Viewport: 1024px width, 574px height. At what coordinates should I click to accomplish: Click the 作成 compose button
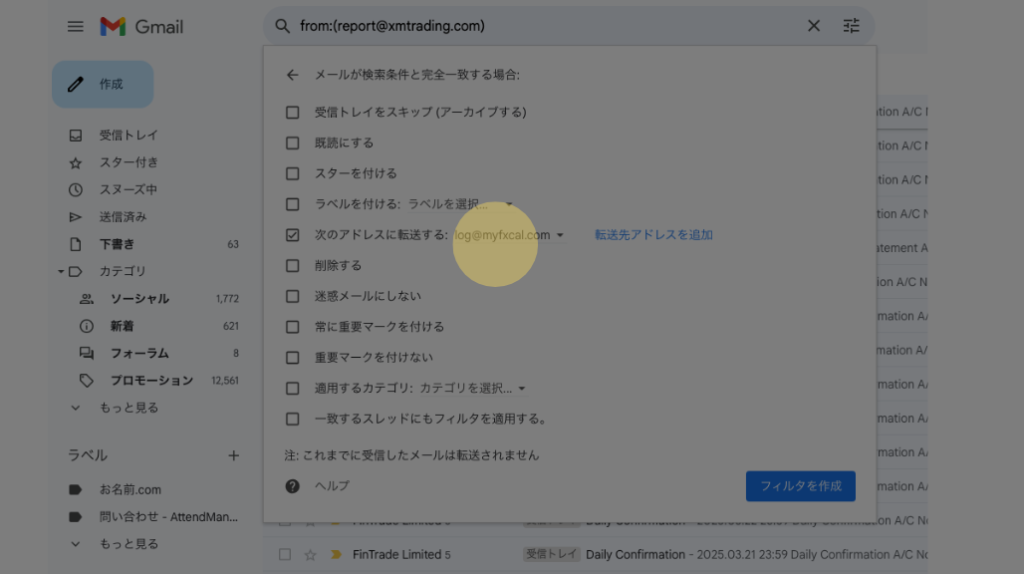click(x=103, y=85)
